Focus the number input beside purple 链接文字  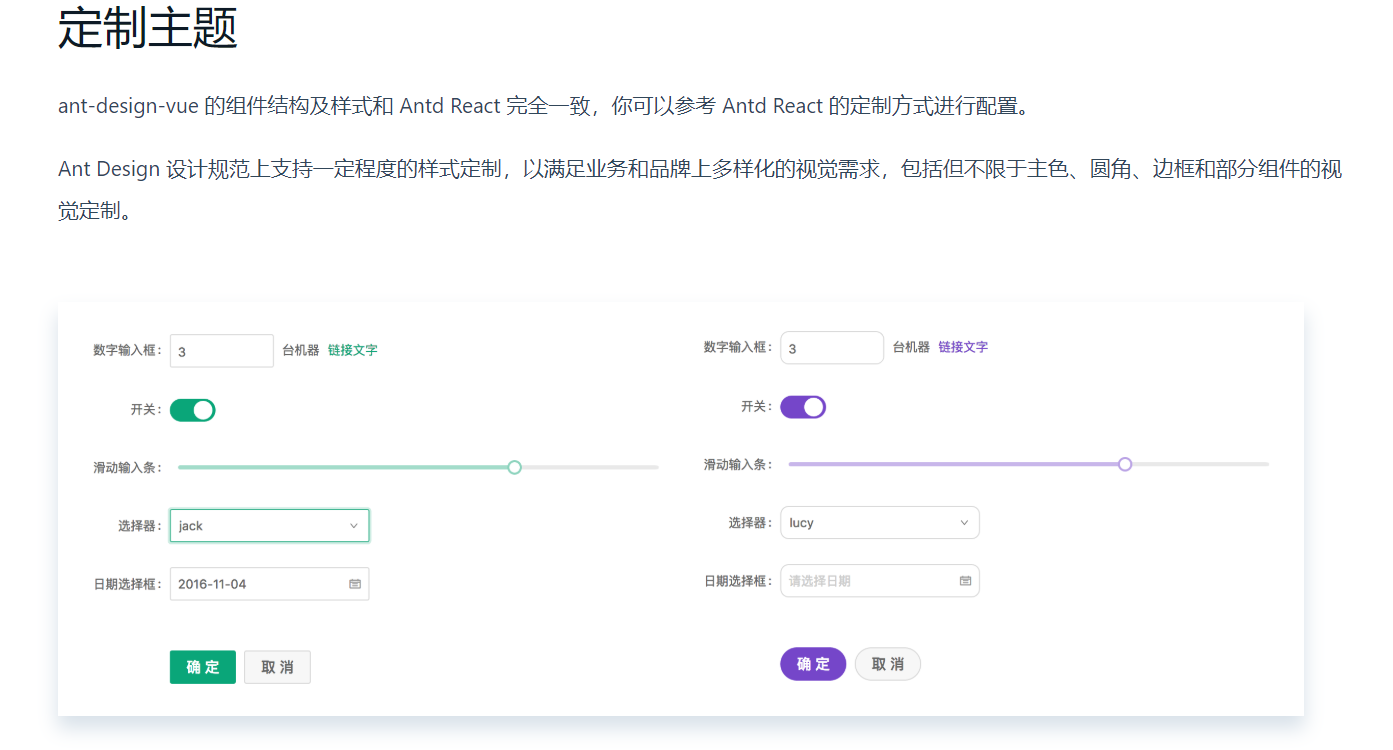pos(832,348)
